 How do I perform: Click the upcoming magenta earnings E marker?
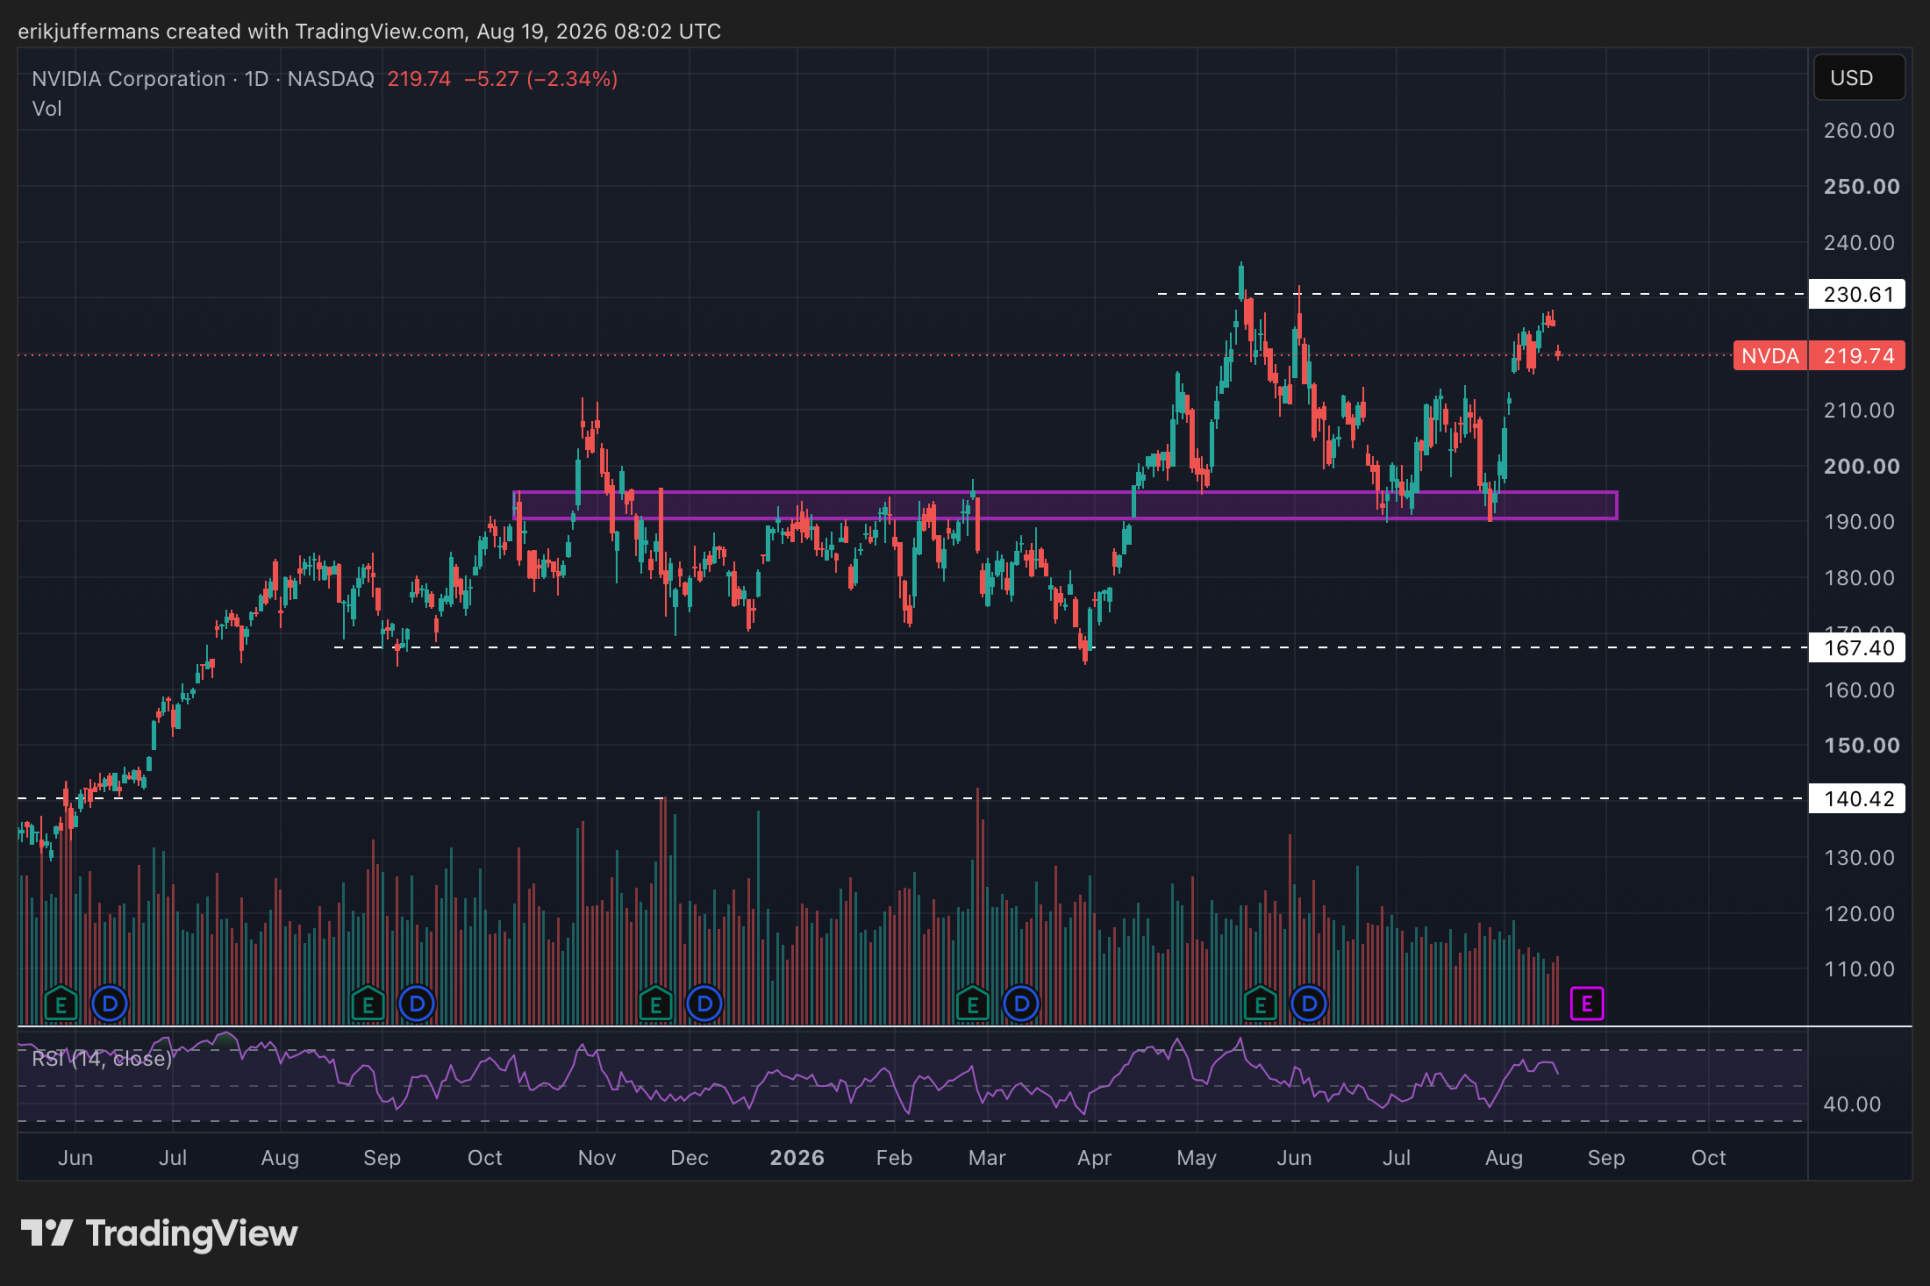[x=1587, y=1003]
